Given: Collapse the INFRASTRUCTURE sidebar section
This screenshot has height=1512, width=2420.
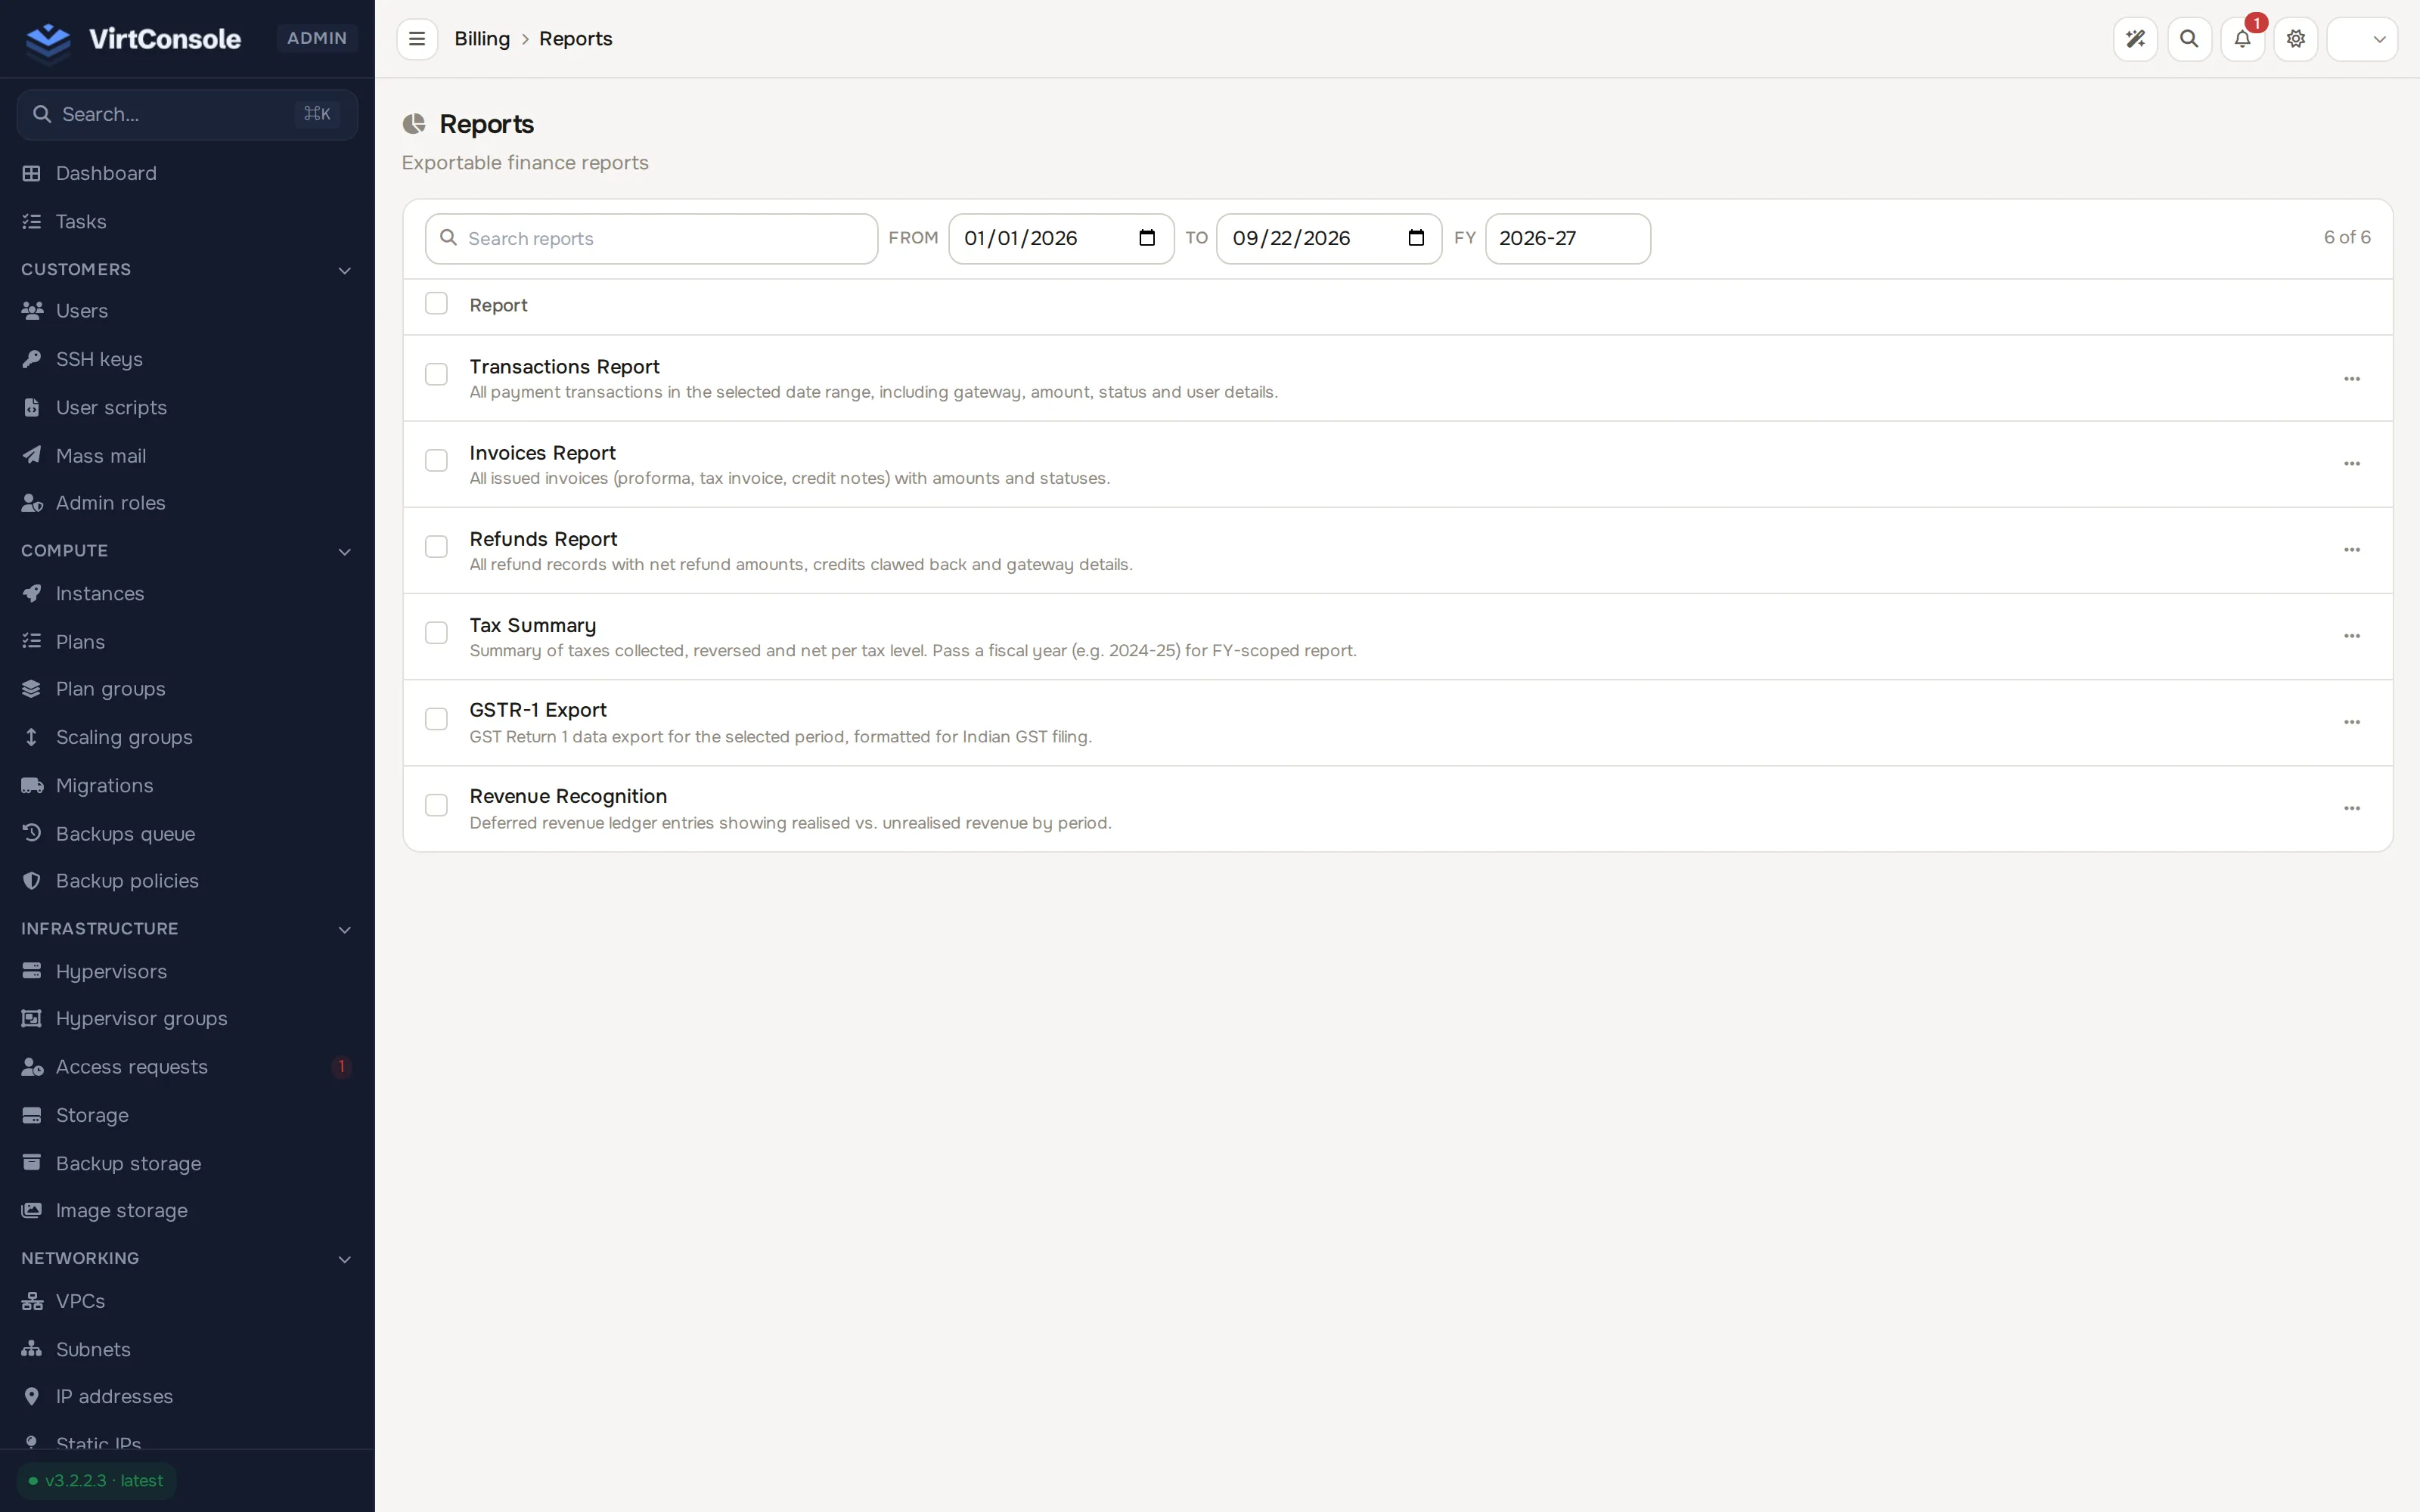Looking at the screenshot, I should coord(344,929).
